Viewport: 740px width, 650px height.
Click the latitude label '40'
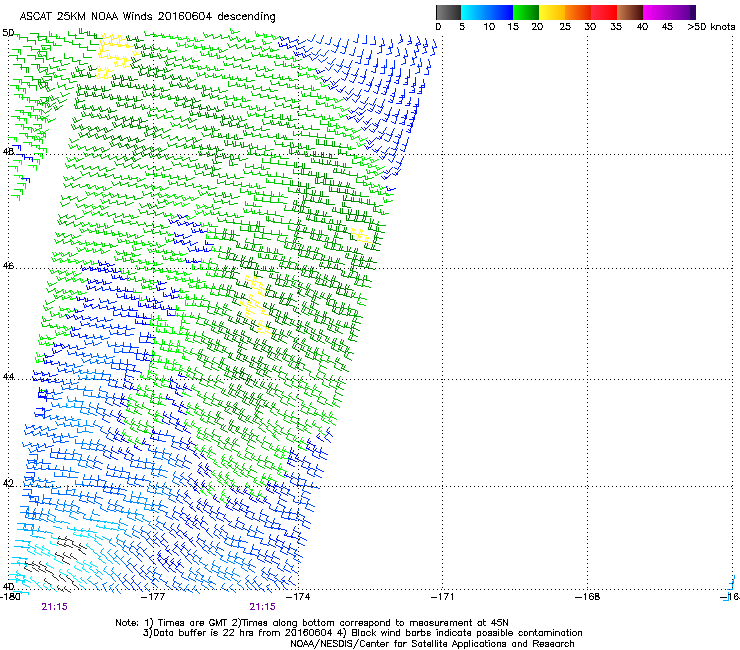(8, 586)
